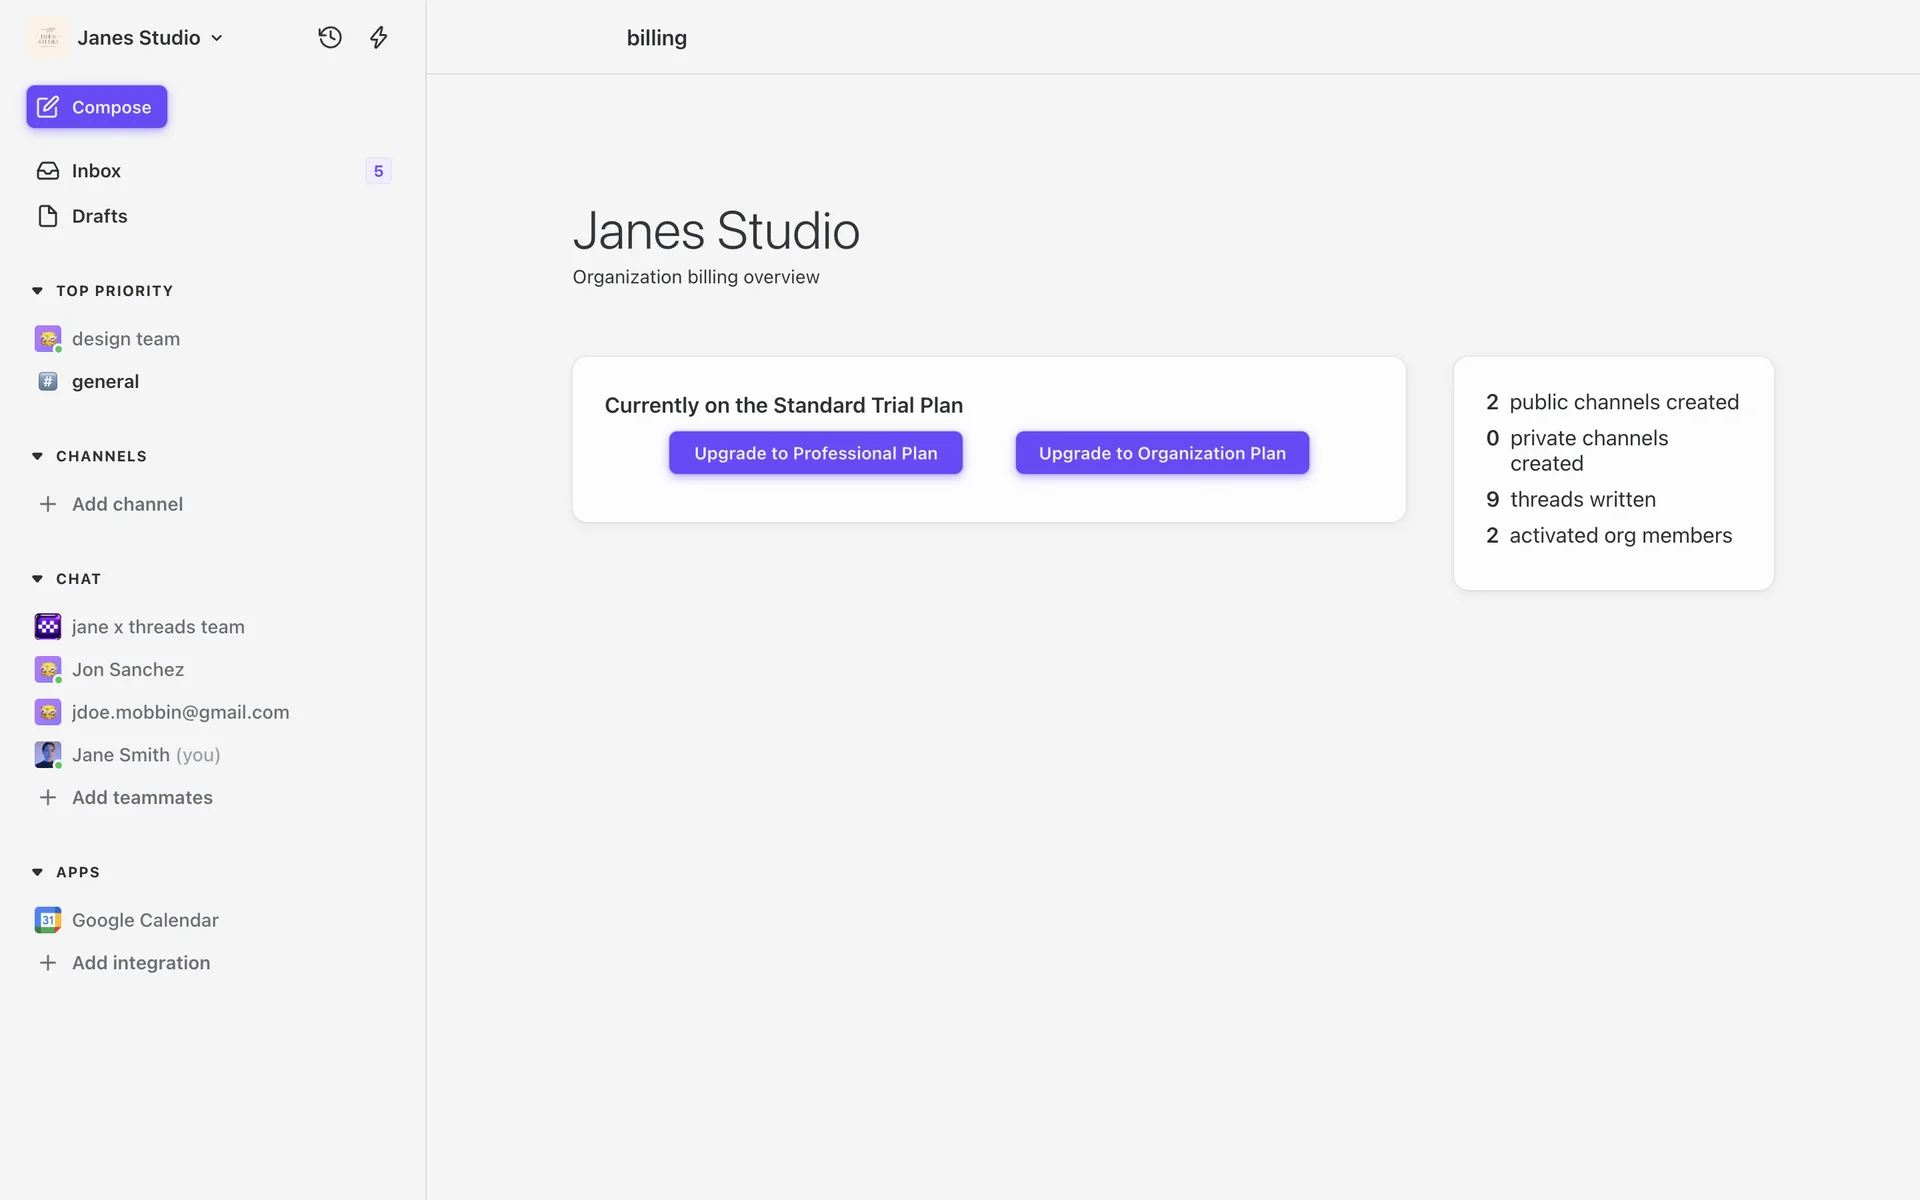Click the lightning bolt activity icon
Screen dimensions: 1920x1200
(378, 38)
